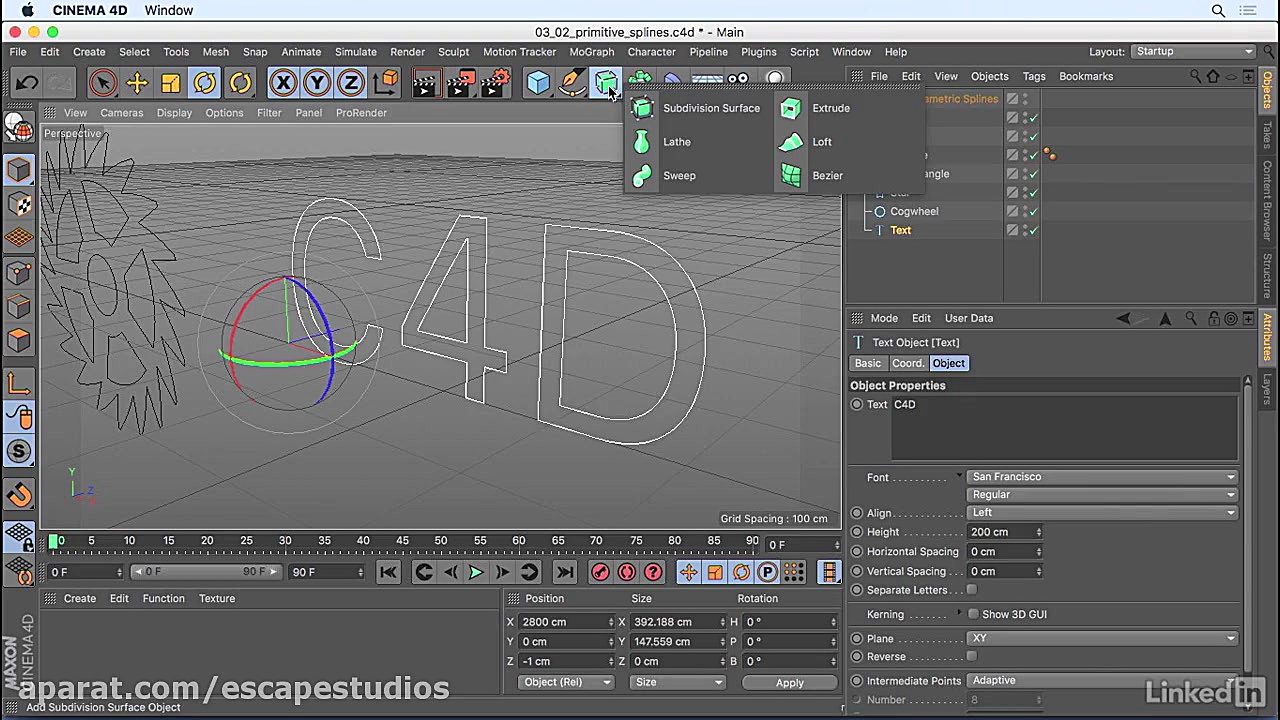Screen dimensions: 1280x720
Task: Pick the Sweep generator from popup
Action: click(x=642, y=176)
